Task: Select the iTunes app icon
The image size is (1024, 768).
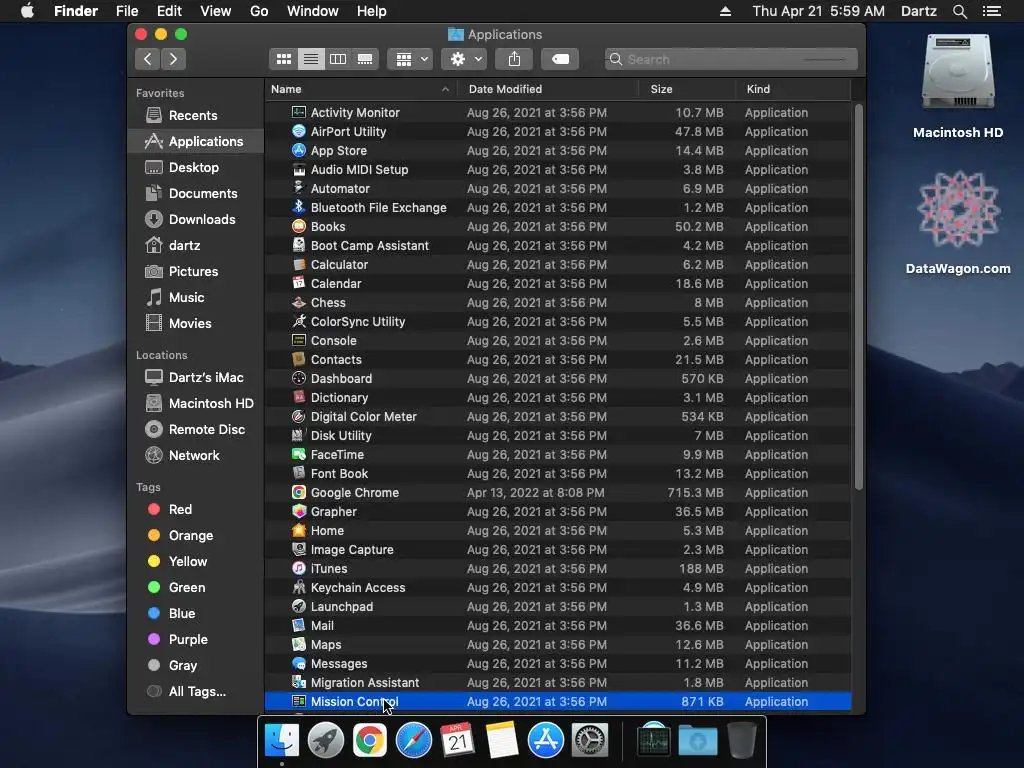Action: point(298,568)
